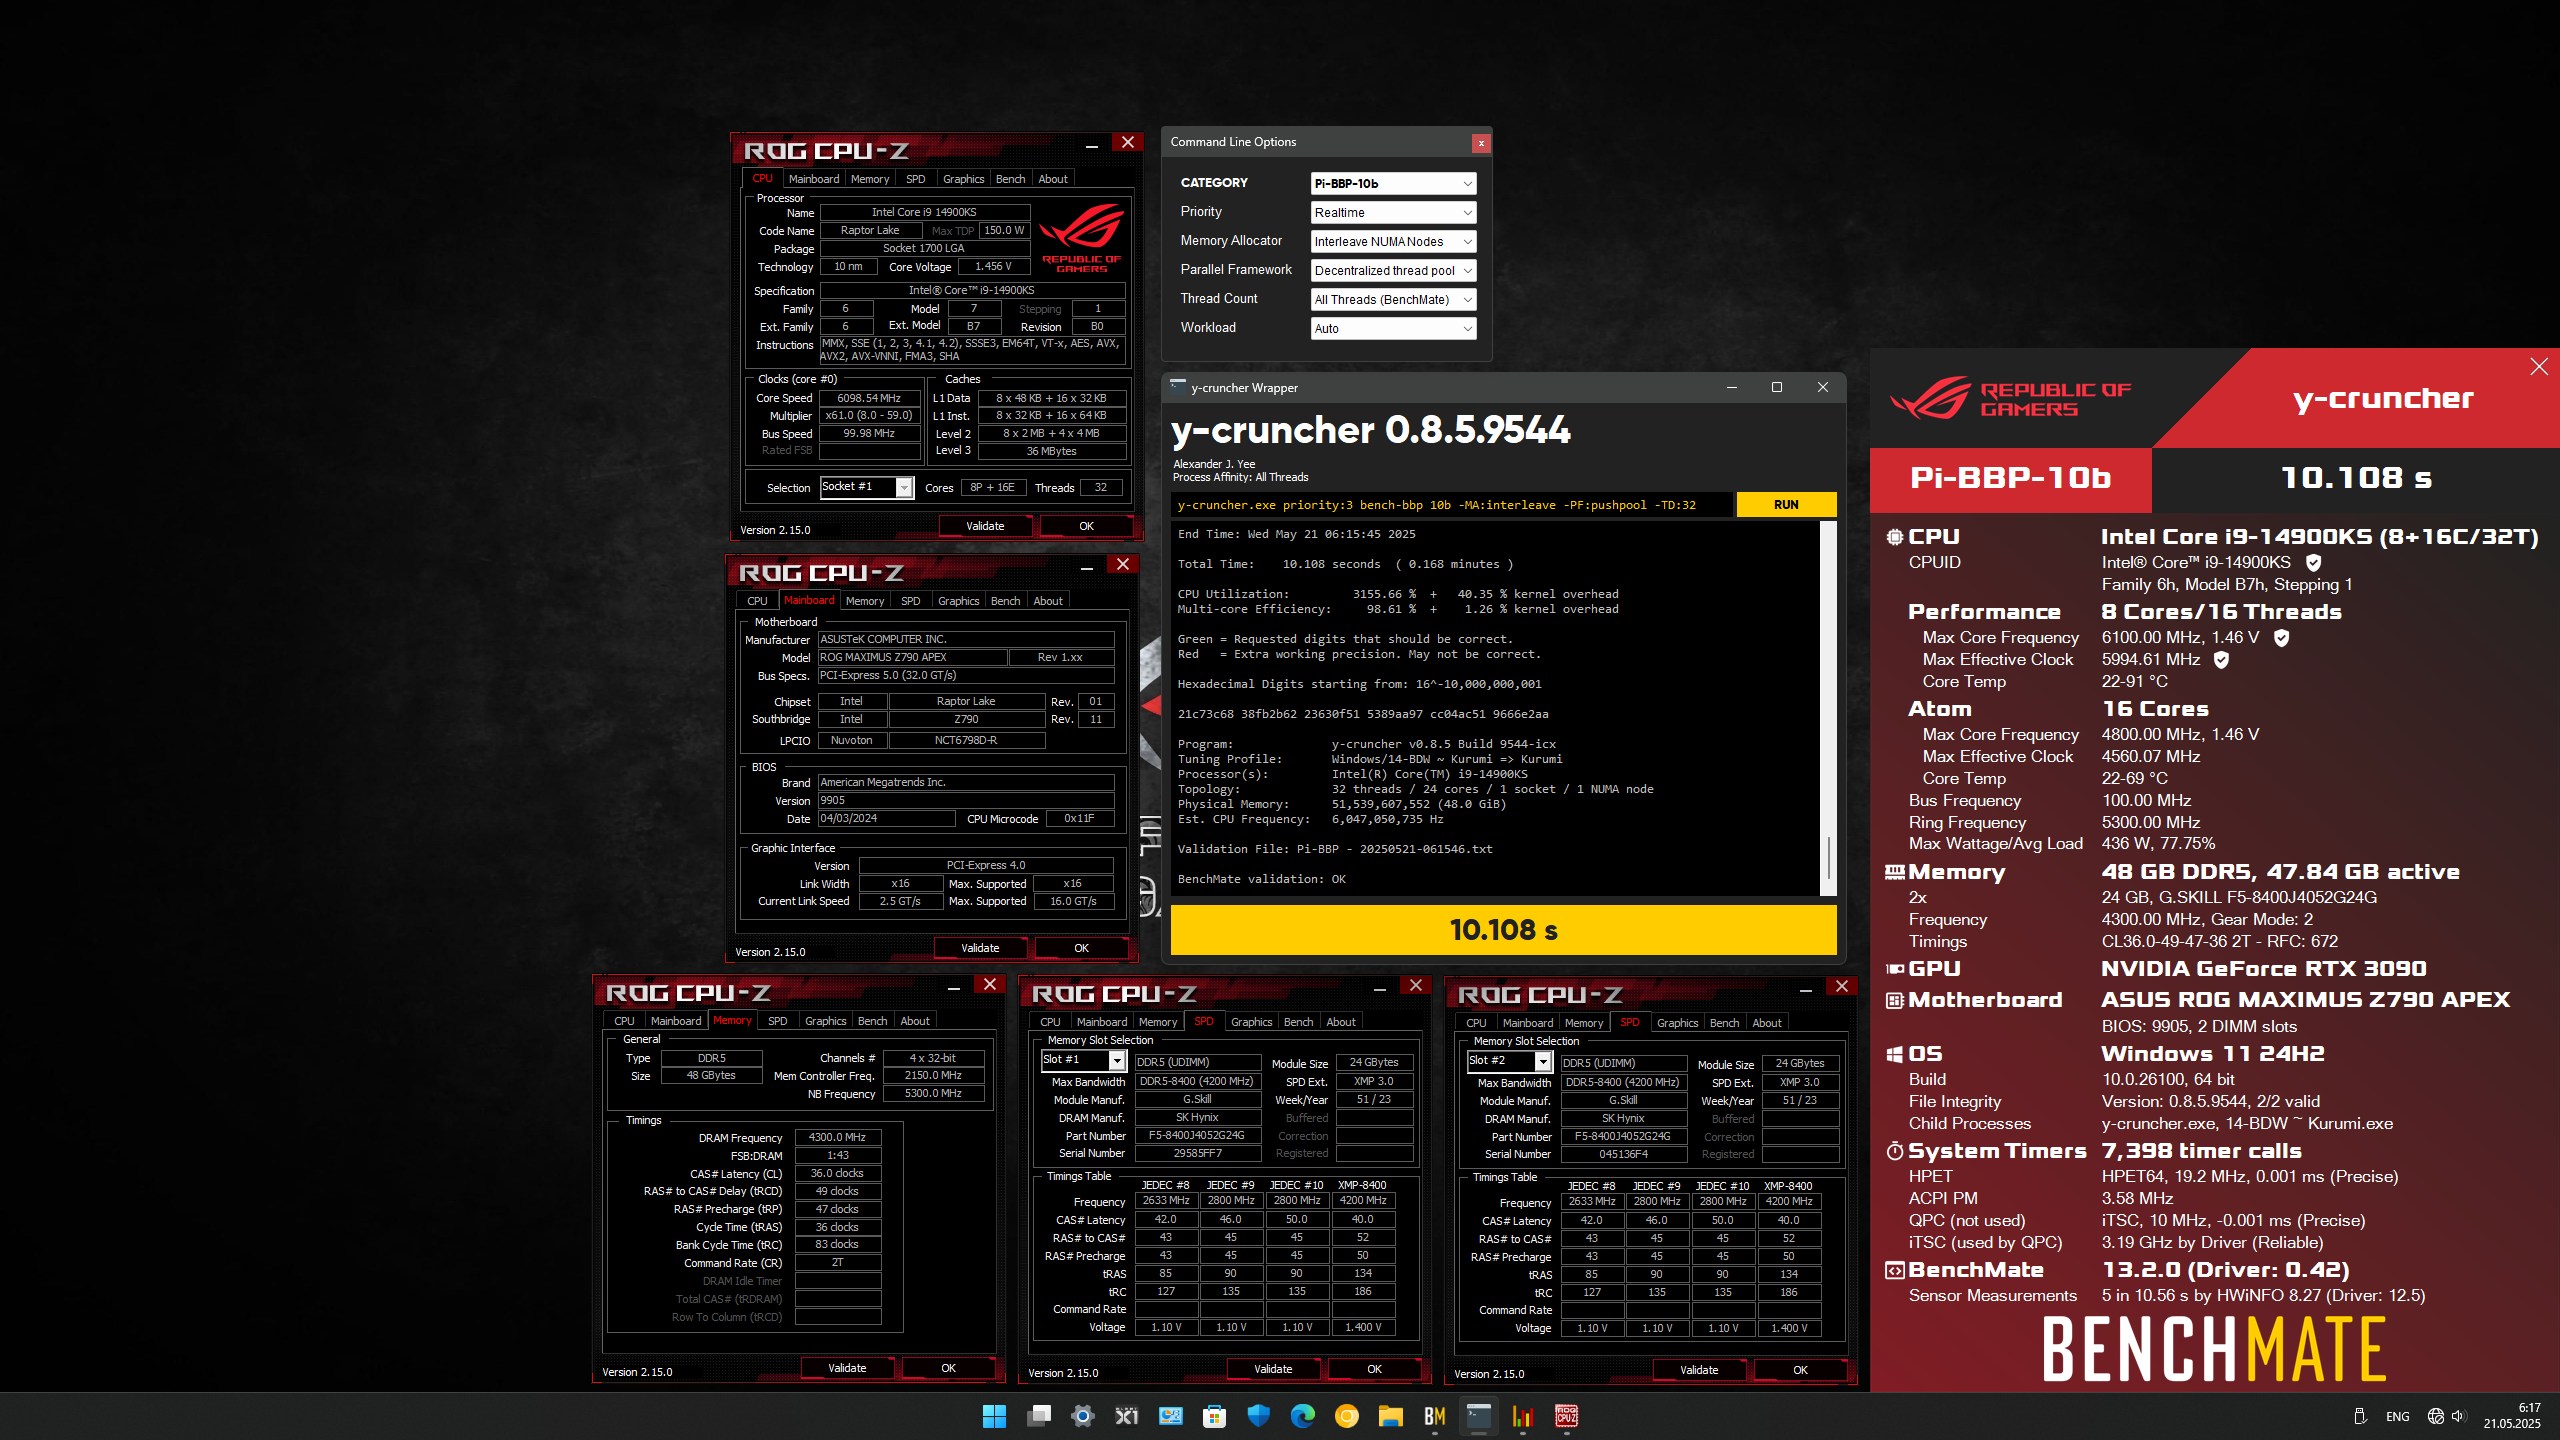Screen dimensions: 2560x1440
Task: Switch to Memory tab in top CPU-Z window
Action: [869, 179]
